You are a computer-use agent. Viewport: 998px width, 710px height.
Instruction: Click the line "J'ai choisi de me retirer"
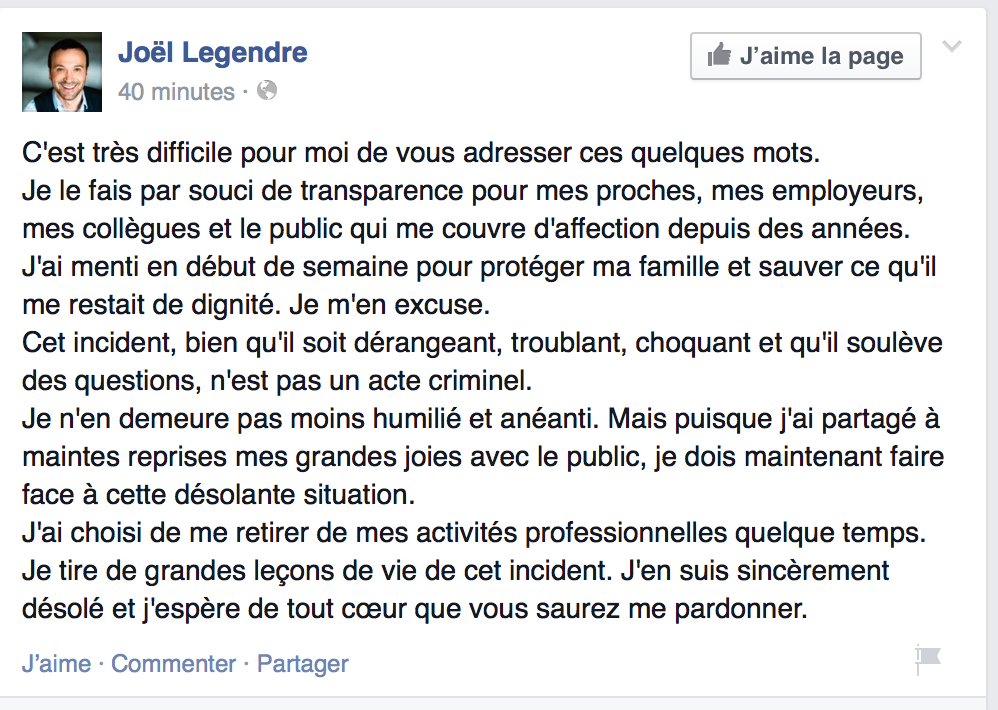click(x=474, y=533)
